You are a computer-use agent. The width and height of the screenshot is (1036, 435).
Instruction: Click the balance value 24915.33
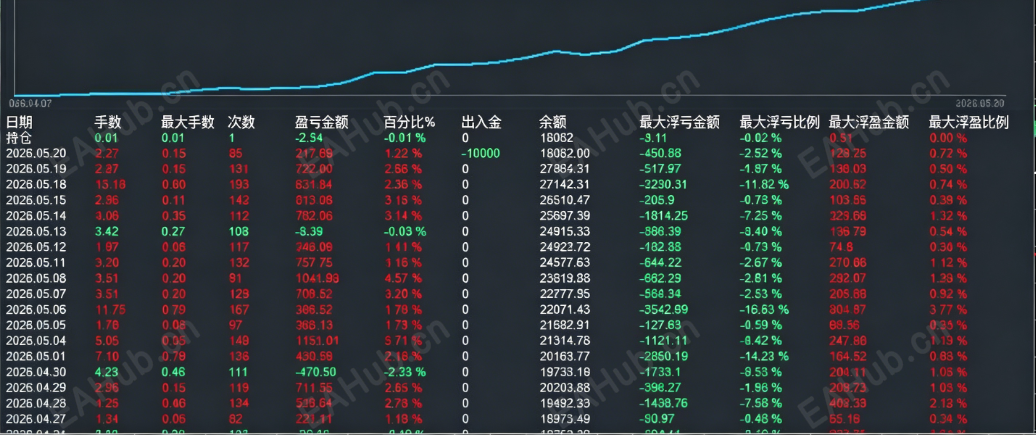coord(564,231)
